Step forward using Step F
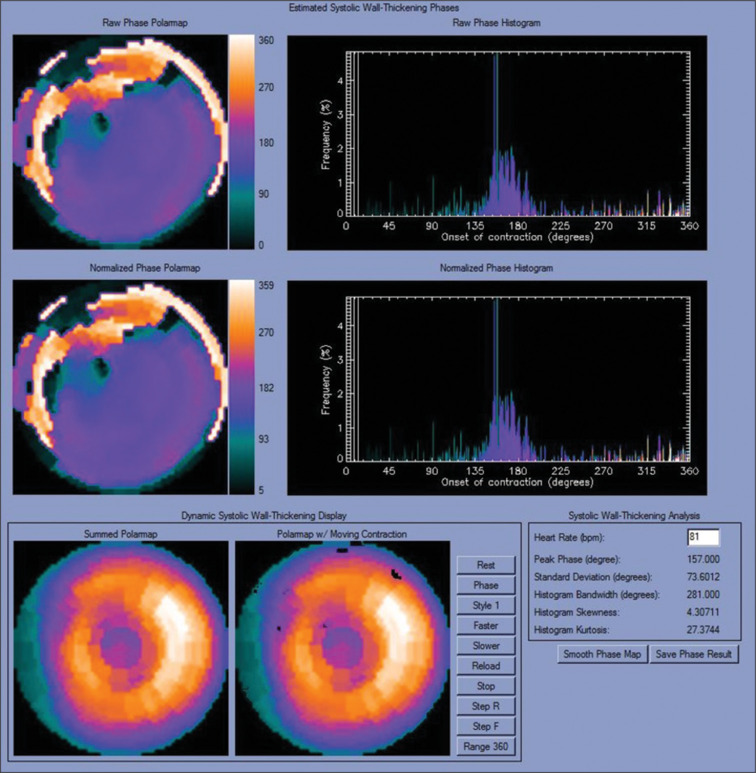756x773 pixels. [486, 727]
